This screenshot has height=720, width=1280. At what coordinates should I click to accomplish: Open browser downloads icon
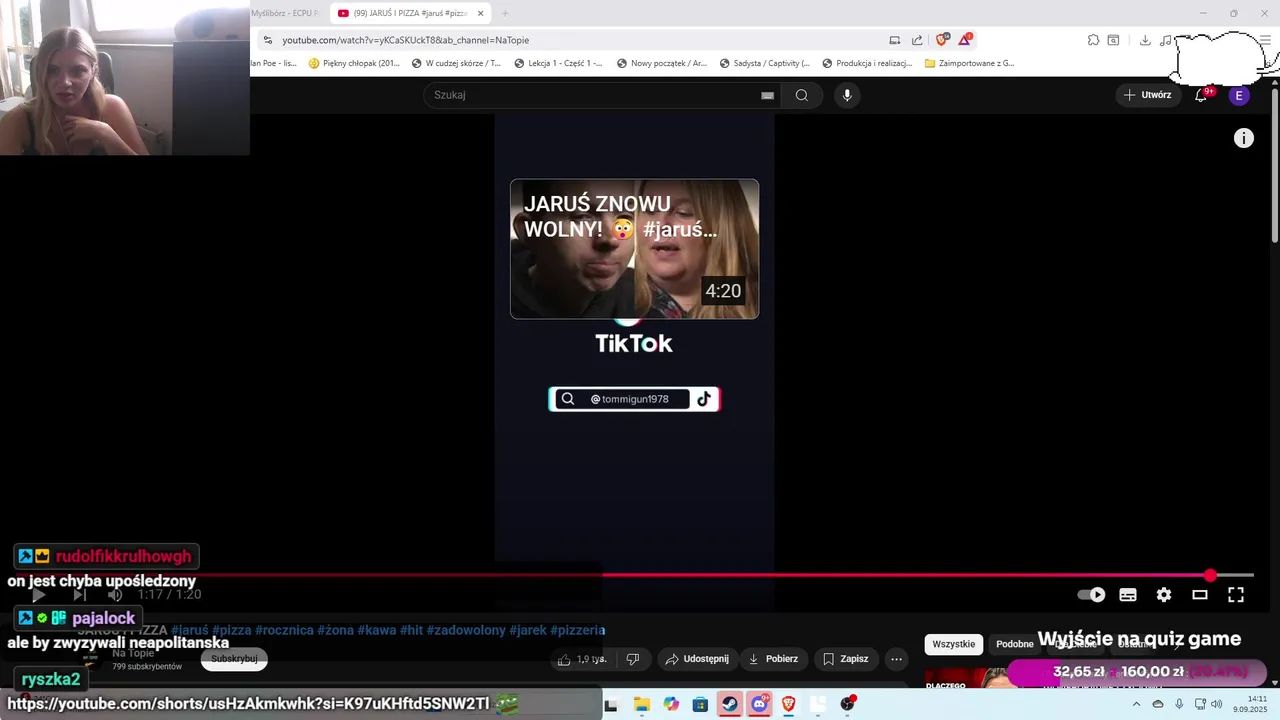tap(1145, 40)
